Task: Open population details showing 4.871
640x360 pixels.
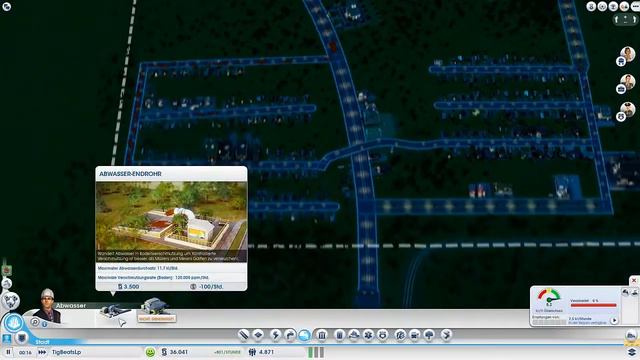Action: tap(262, 352)
